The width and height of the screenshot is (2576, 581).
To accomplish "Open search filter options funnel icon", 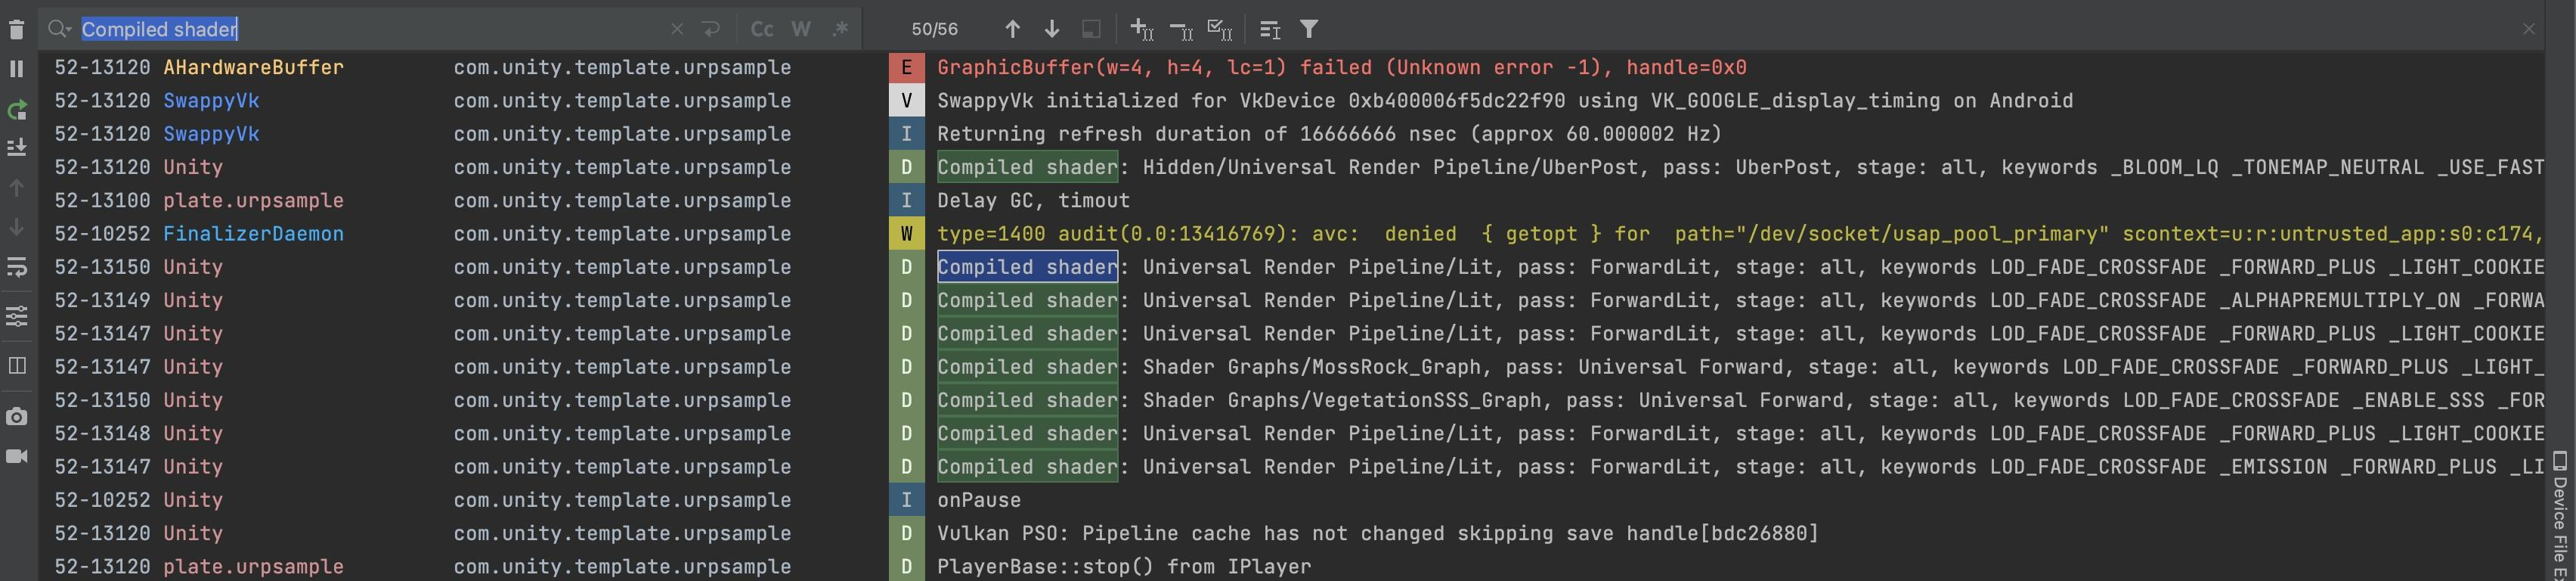I will (x=1309, y=29).
